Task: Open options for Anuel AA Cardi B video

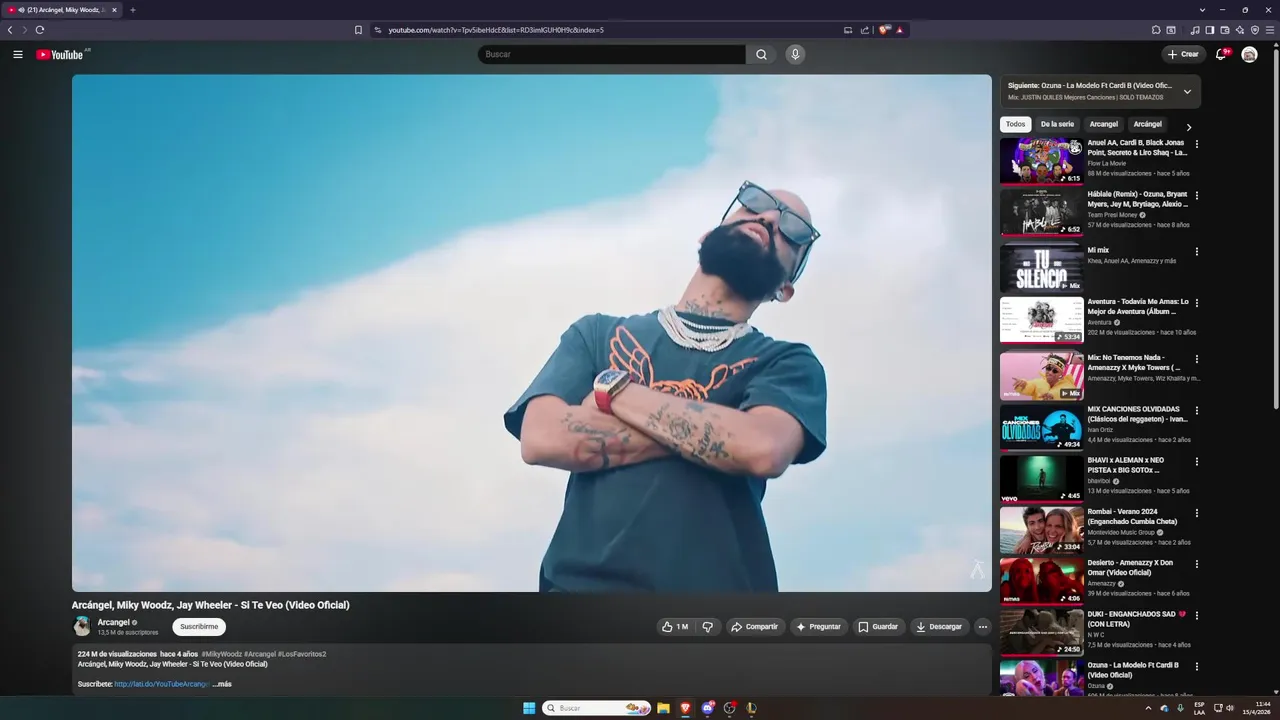Action: pyautogui.click(x=1196, y=144)
